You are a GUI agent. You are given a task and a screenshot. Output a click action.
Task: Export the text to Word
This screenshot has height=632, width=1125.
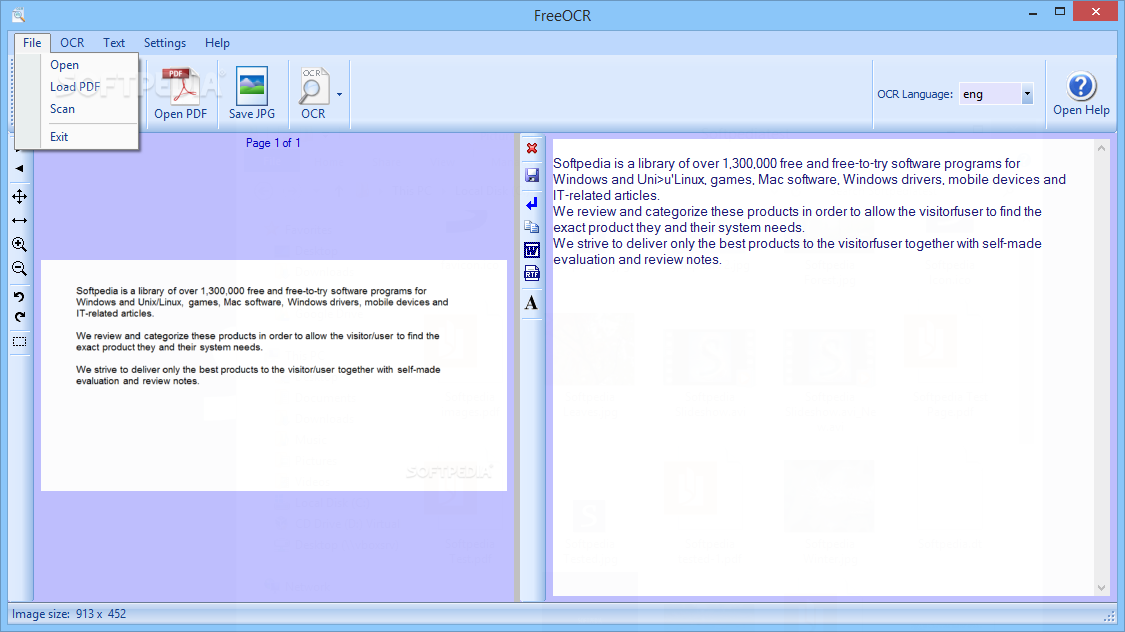click(532, 250)
